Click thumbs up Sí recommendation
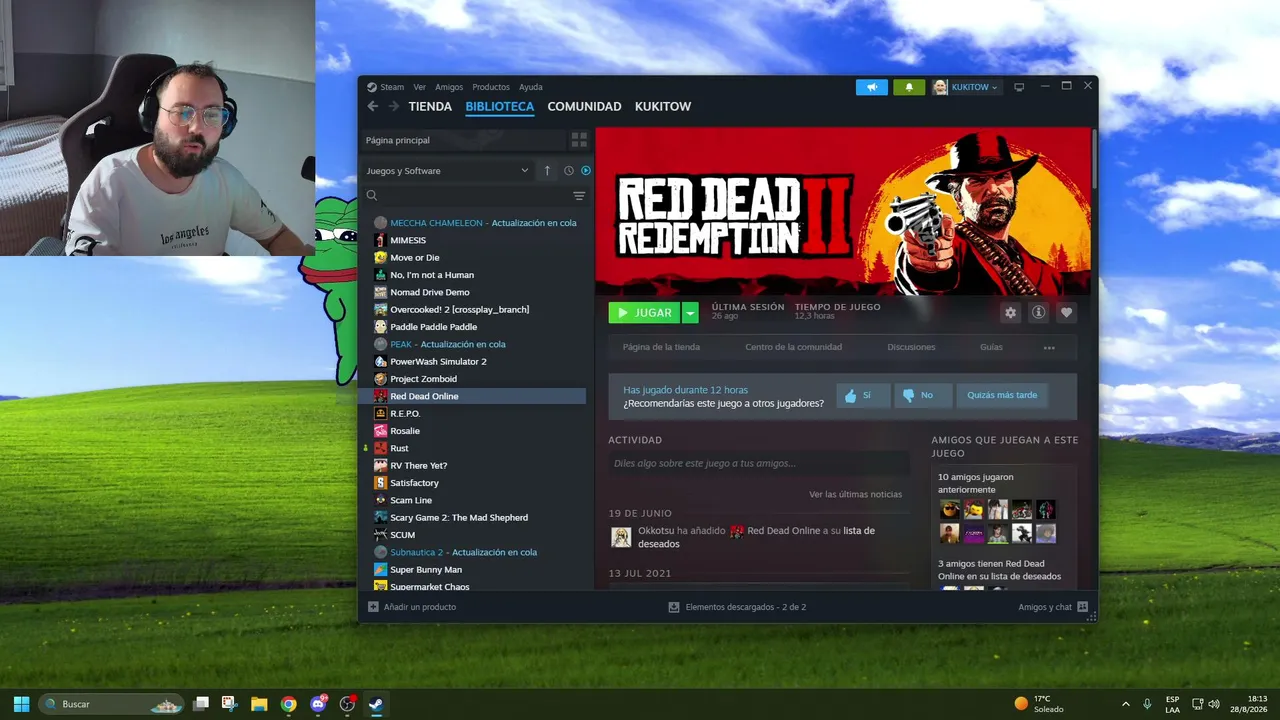 coord(863,395)
